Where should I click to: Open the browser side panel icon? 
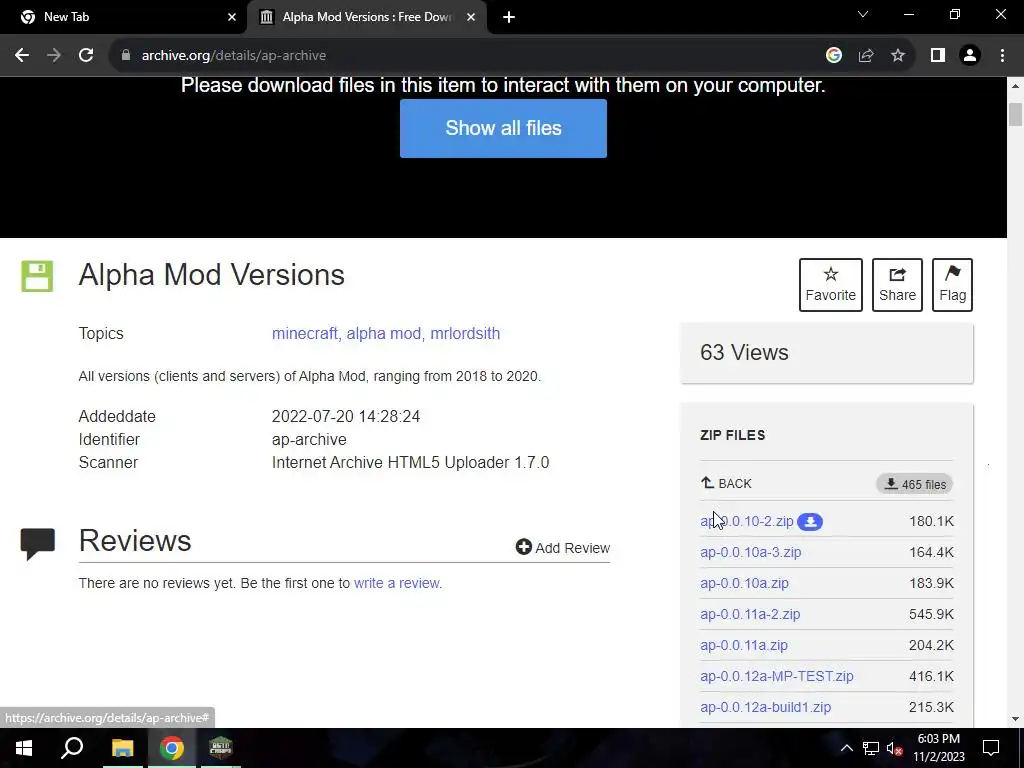click(938, 56)
